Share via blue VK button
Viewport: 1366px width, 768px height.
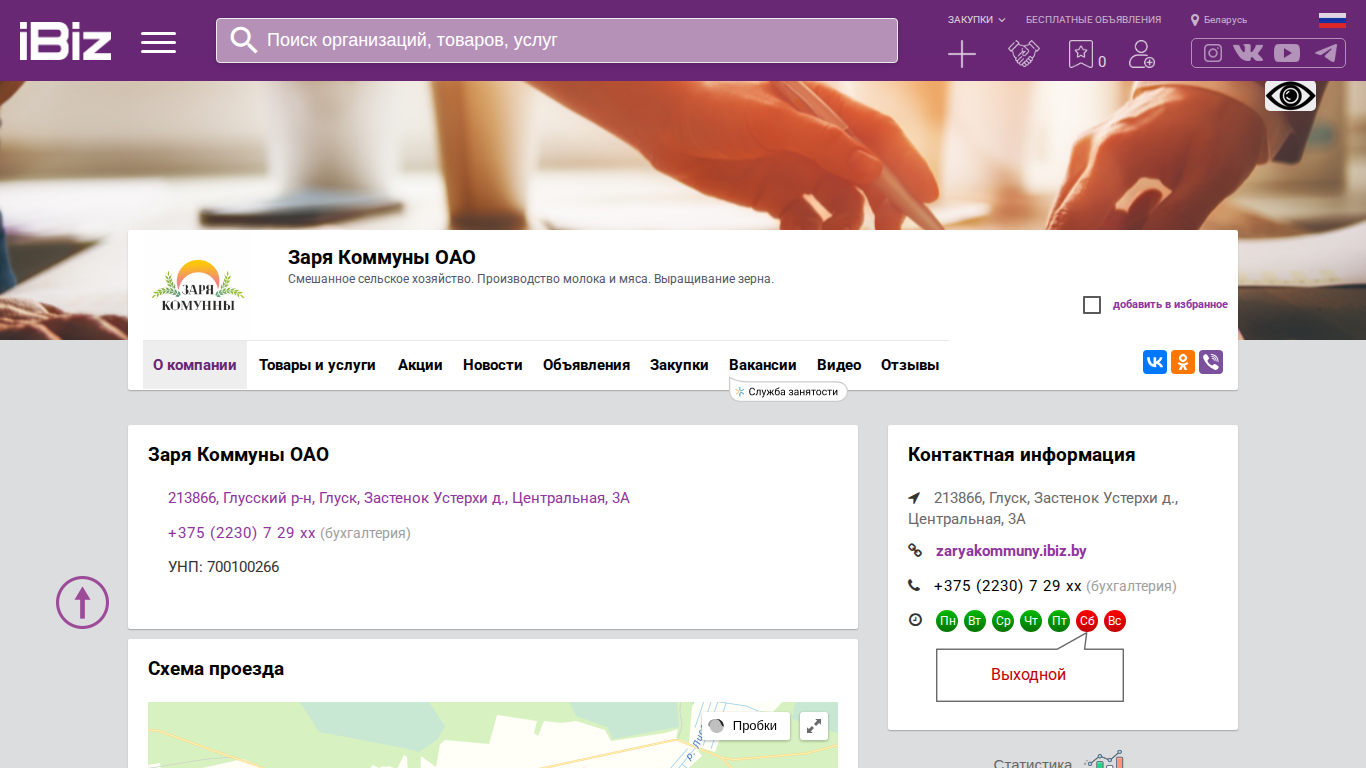[x=1155, y=362]
